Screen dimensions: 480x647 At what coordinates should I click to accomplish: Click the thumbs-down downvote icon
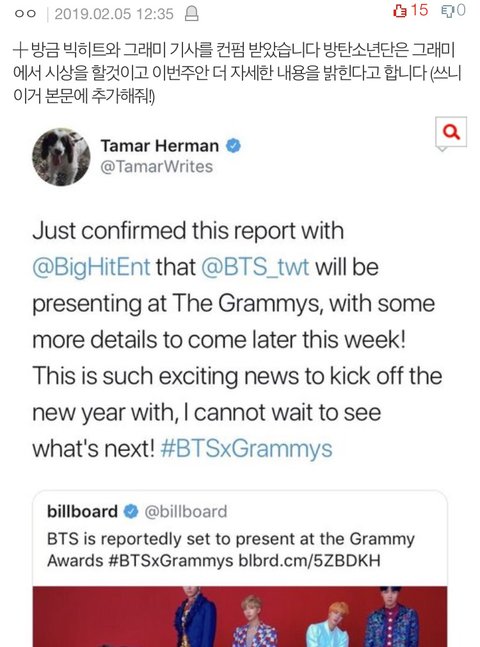click(x=447, y=11)
